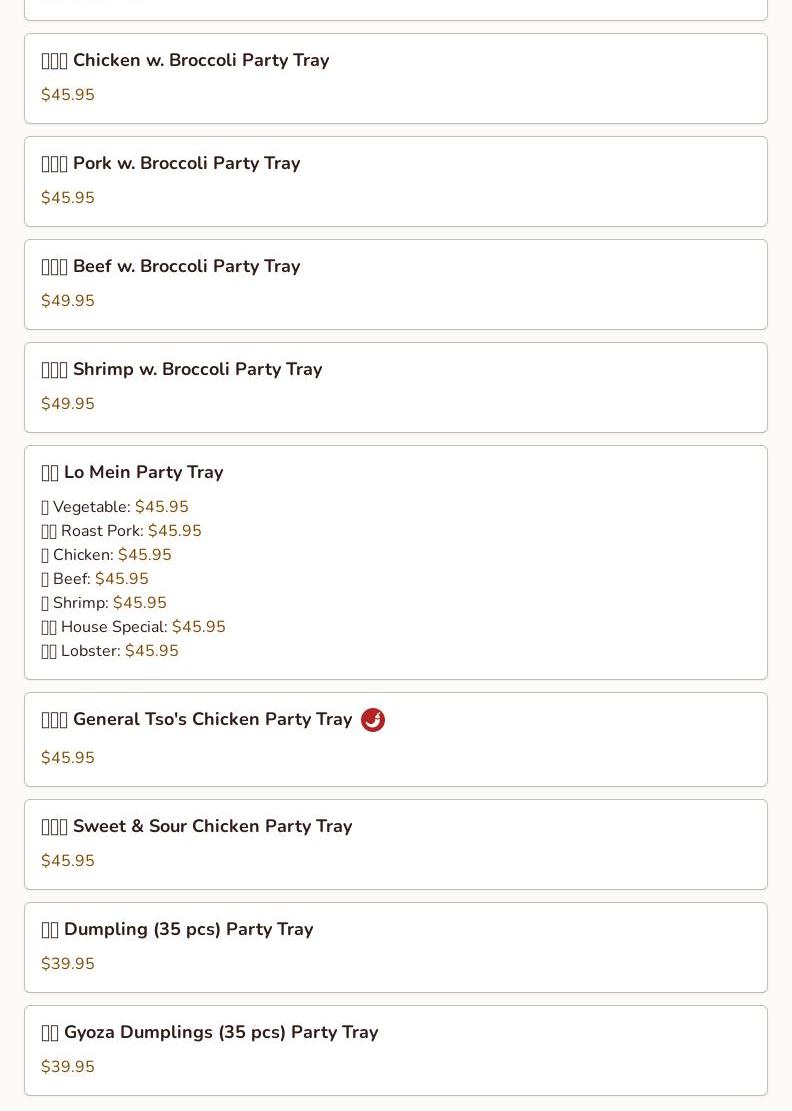Open Shrimp w. Broccoli Party Tray
The width and height of the screenshot is (792, 1111).
(x=197, y=370)
